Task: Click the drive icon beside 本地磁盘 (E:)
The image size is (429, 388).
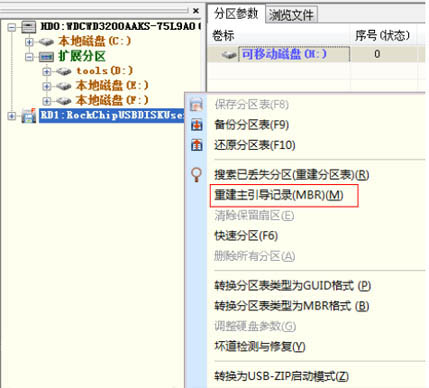Action: pyautogui.click(x=63, y=86)
